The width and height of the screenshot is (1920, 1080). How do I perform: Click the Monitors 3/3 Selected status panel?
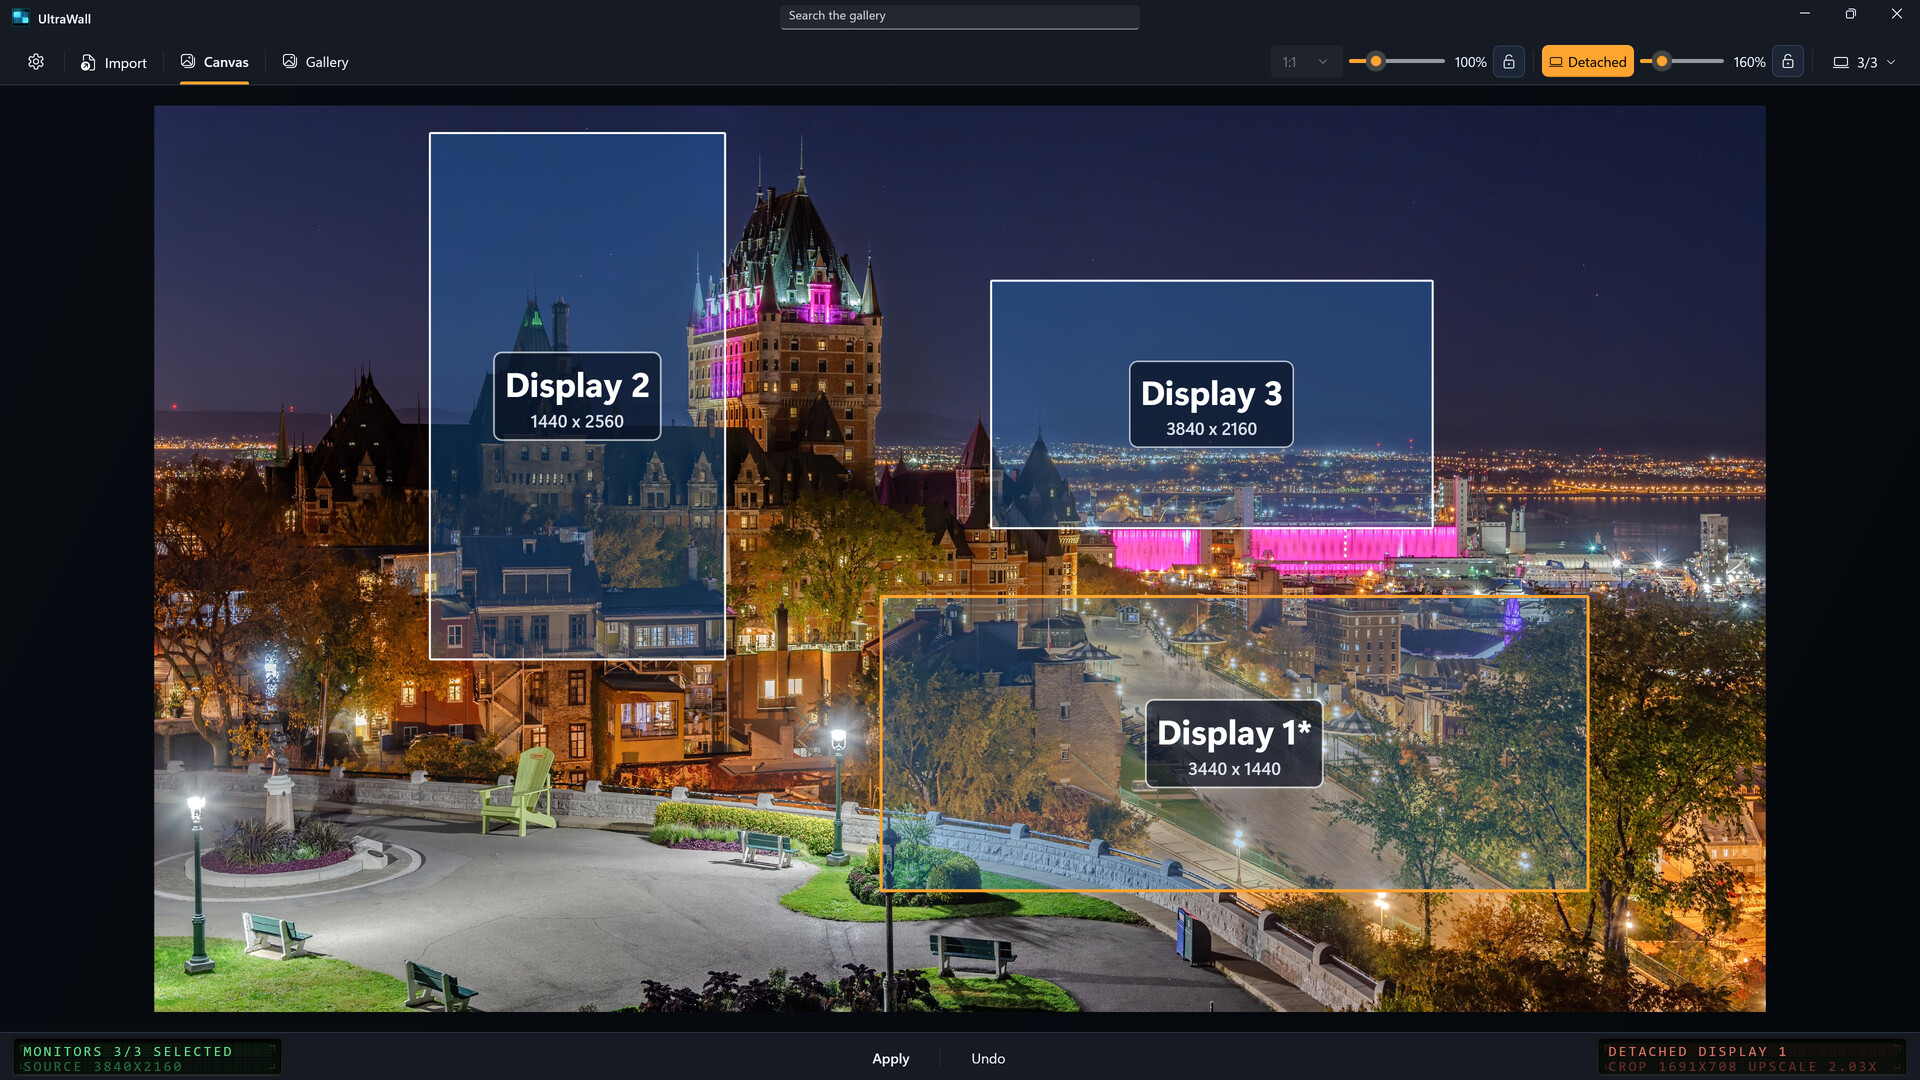(x=147, y=1058)
